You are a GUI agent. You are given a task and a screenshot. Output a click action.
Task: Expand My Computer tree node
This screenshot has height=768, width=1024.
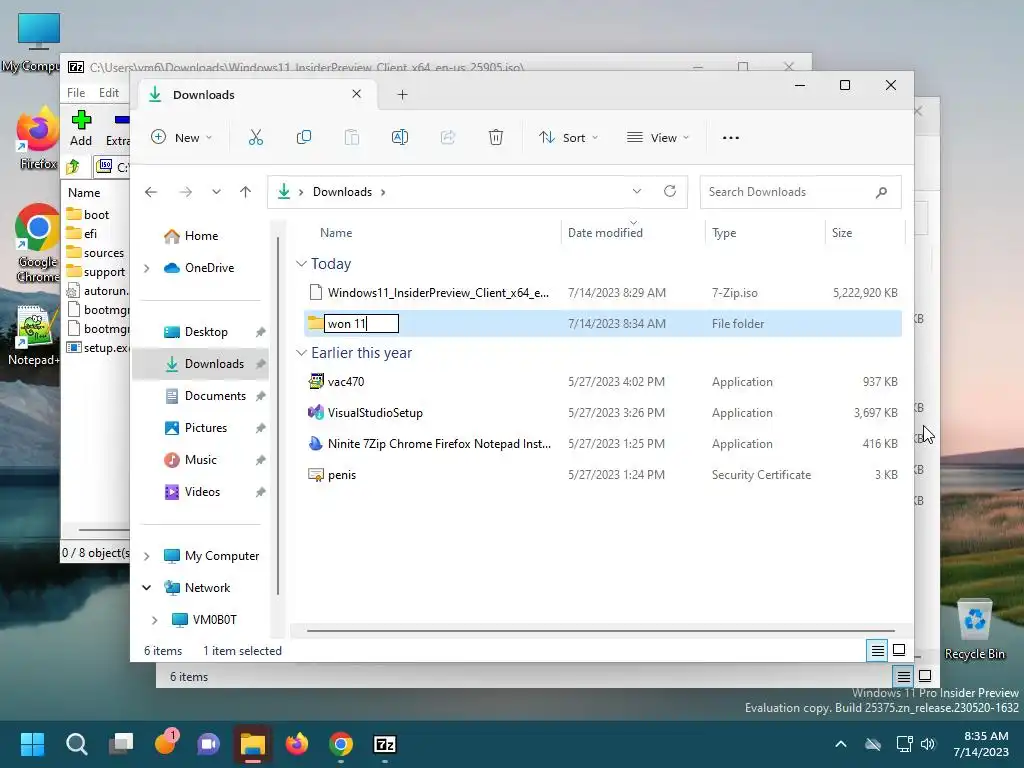coord(147,556)
